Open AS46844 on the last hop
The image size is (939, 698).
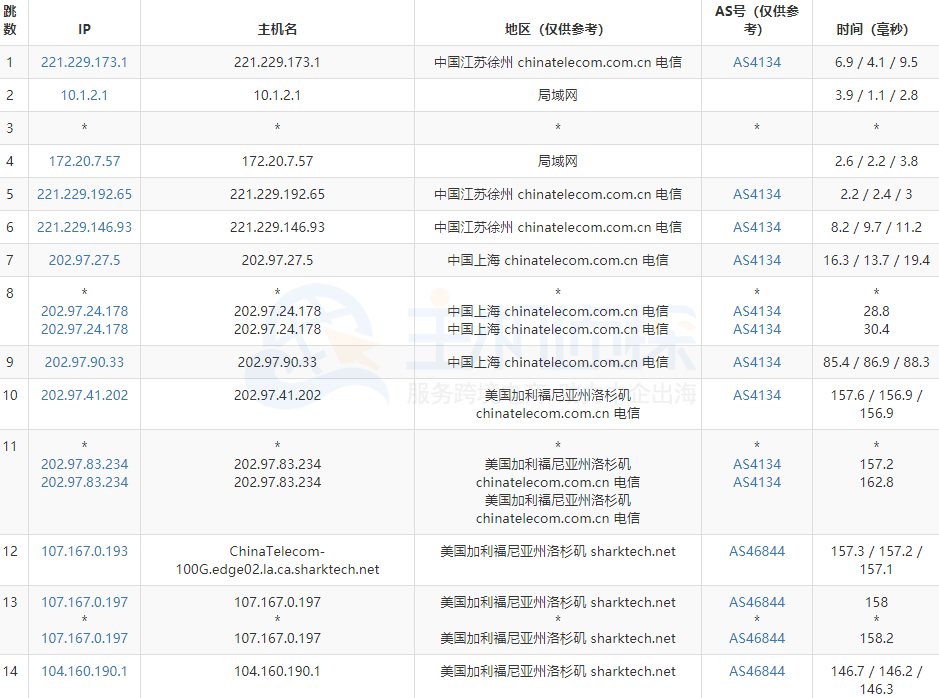755,671
